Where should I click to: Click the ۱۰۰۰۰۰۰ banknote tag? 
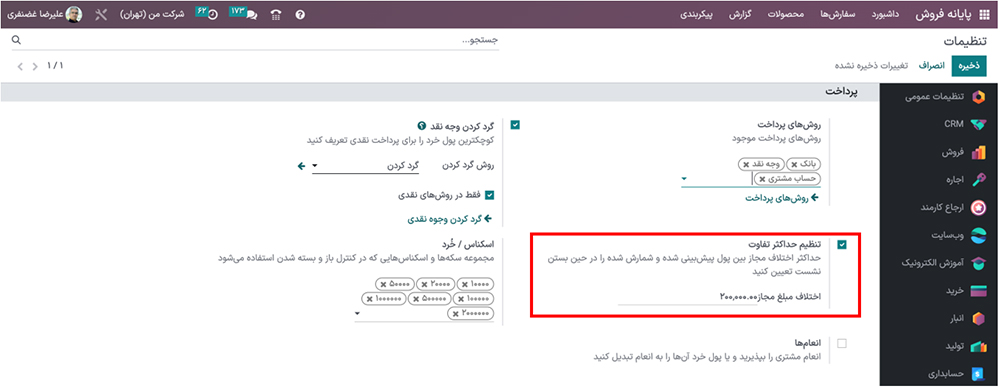(384, 298)
